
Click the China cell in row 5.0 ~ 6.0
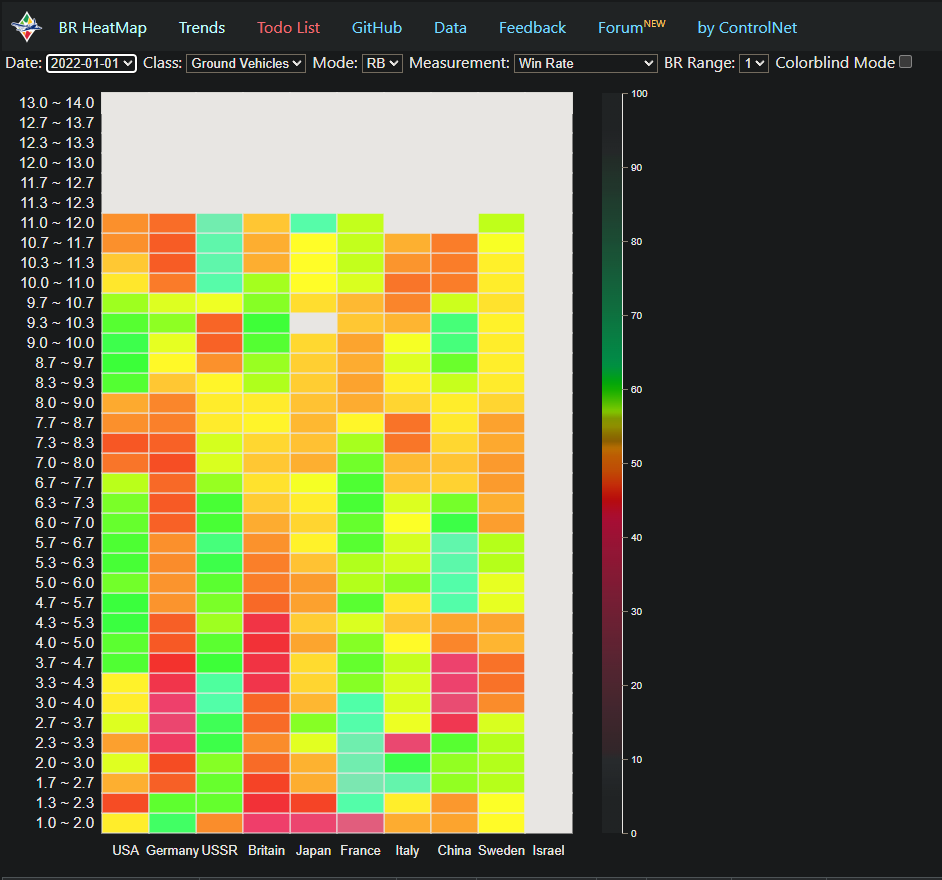[454, 583]
